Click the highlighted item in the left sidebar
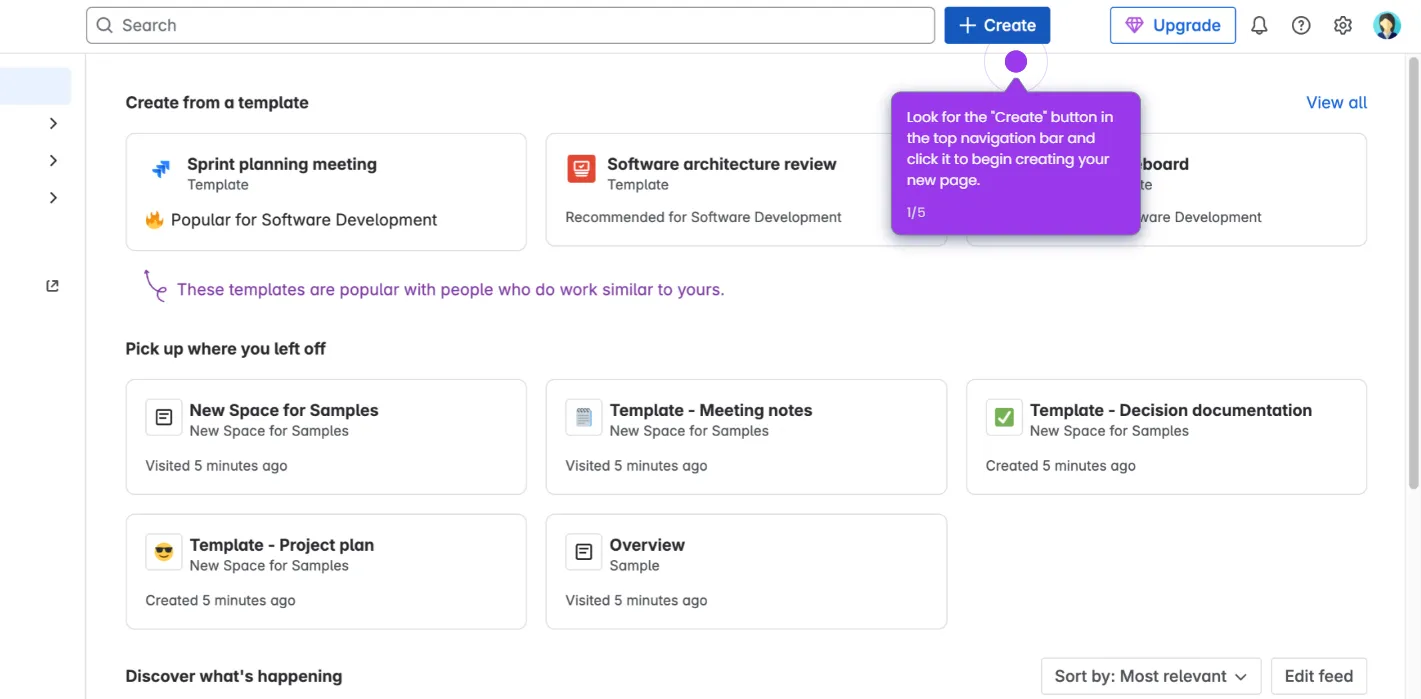This screenshot has height=699, width=1421. (35, 86)
